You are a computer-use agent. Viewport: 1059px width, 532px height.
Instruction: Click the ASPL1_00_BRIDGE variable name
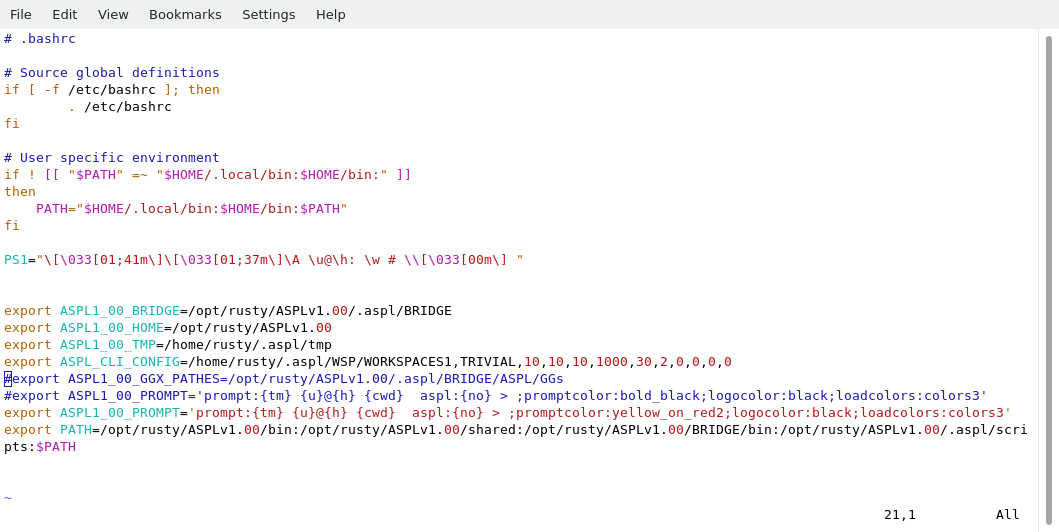[120, 311]
